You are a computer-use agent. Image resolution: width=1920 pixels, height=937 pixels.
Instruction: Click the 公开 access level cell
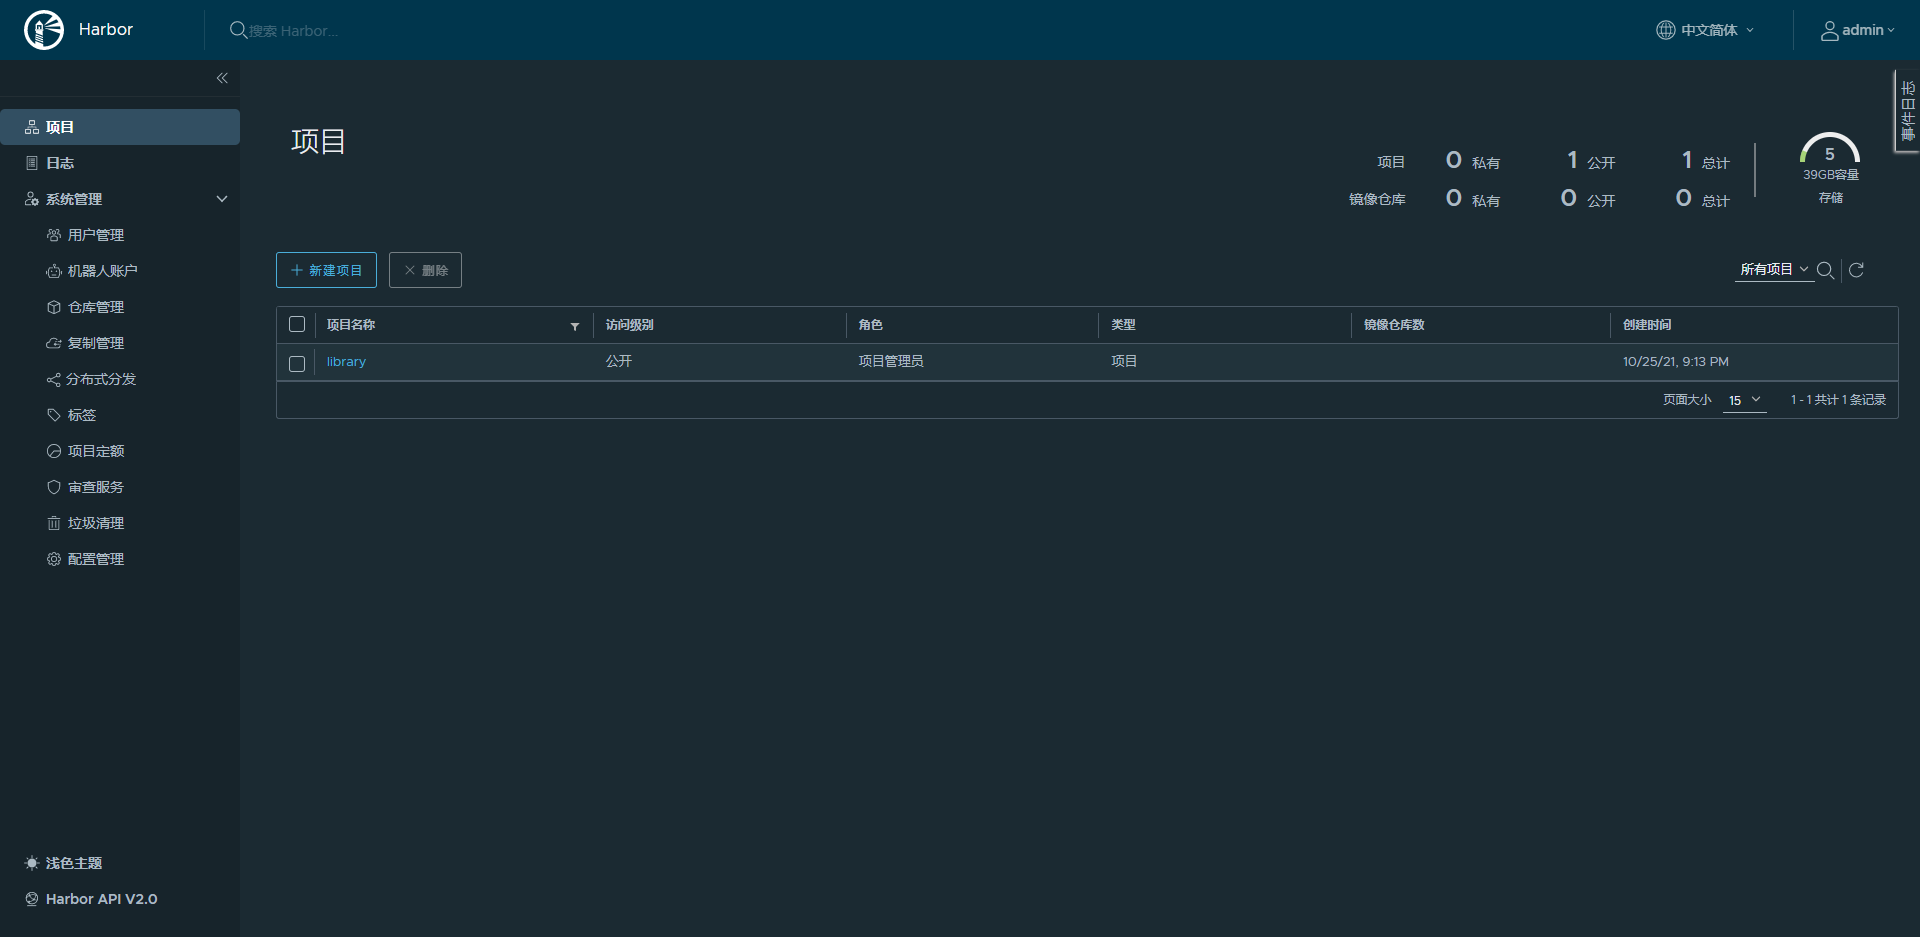(x=619, y=361)
